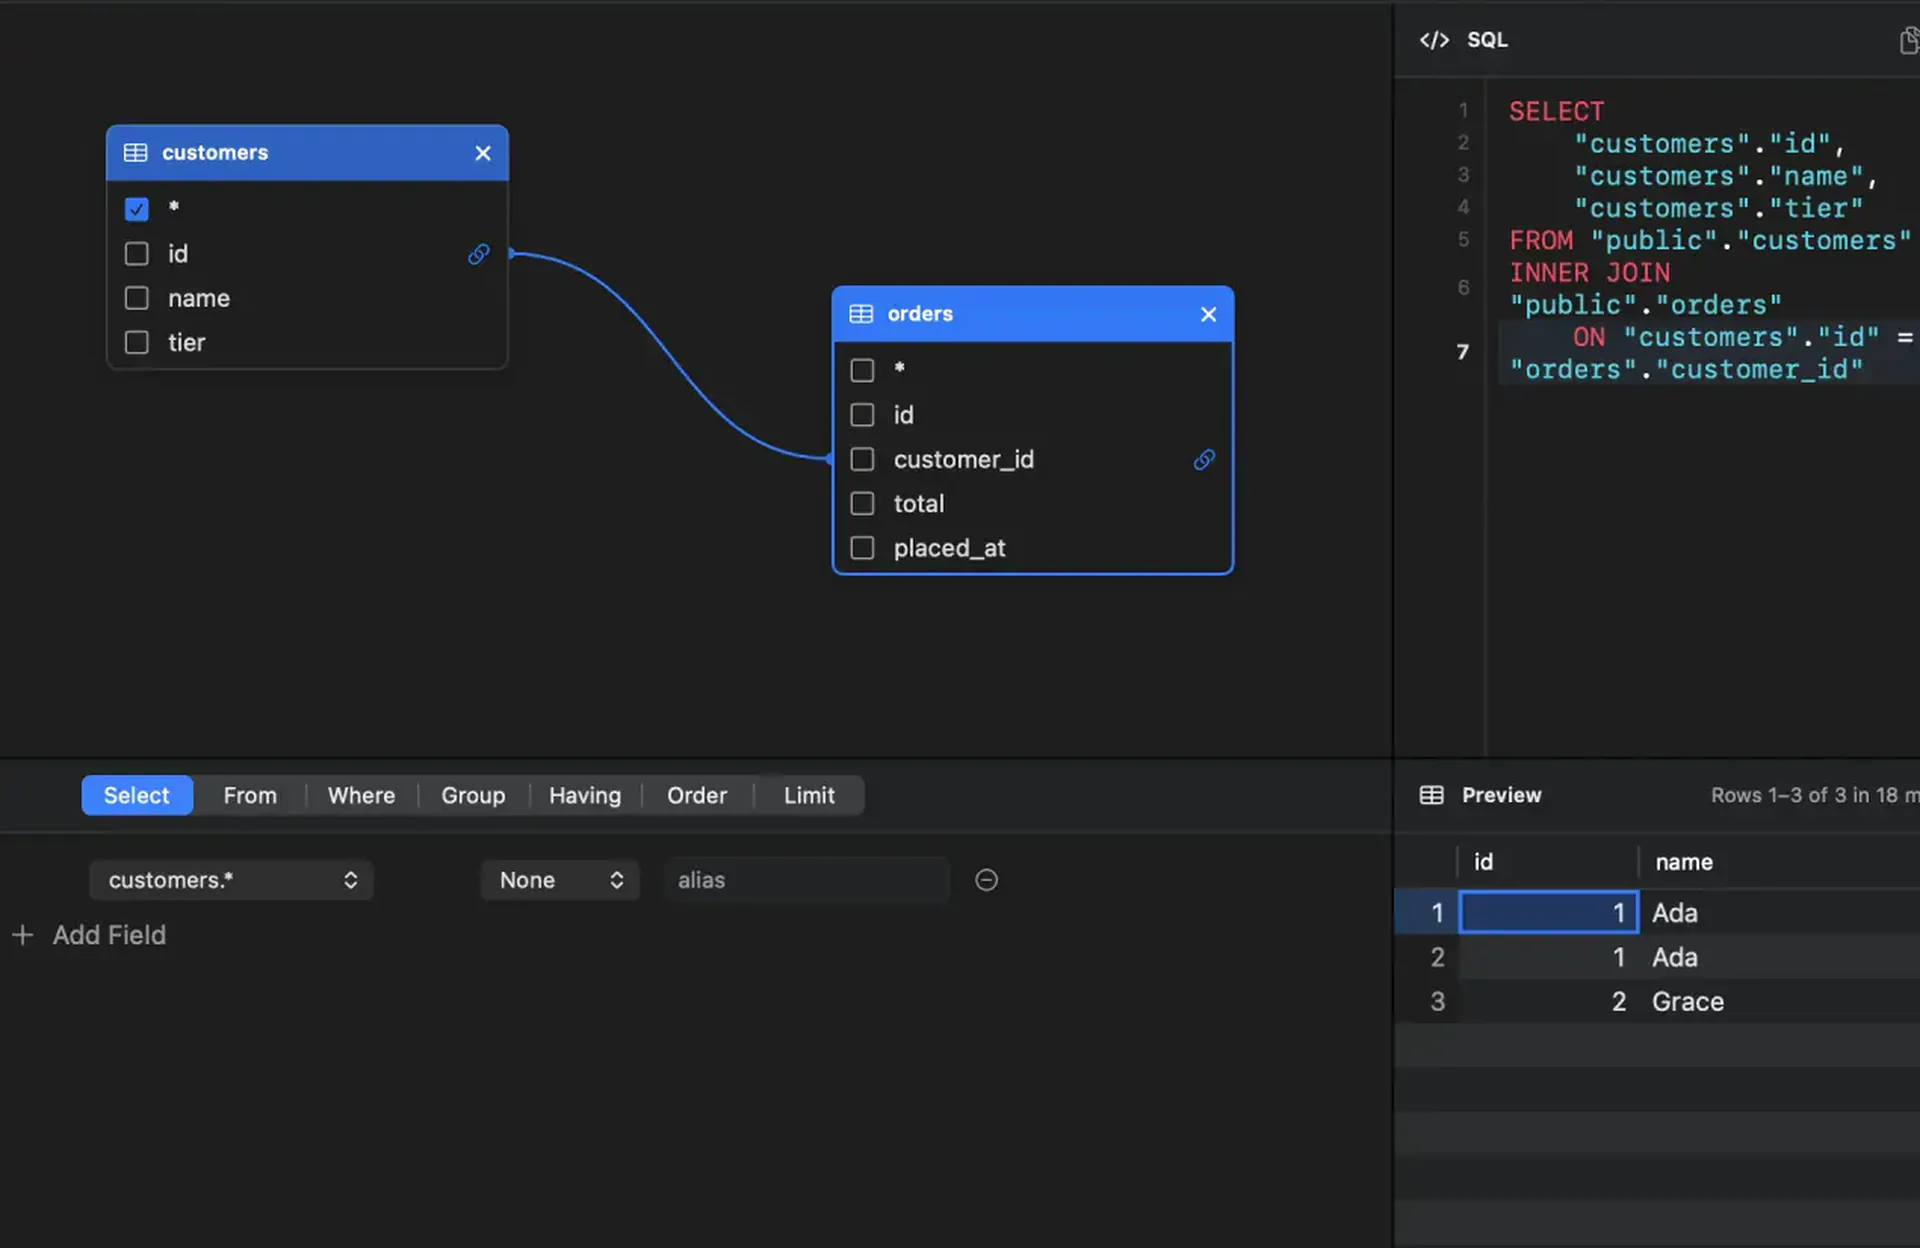Check the orders id checkbox
The image size is (1920, 1248).
pyautogui.click(x=862, y=415)
